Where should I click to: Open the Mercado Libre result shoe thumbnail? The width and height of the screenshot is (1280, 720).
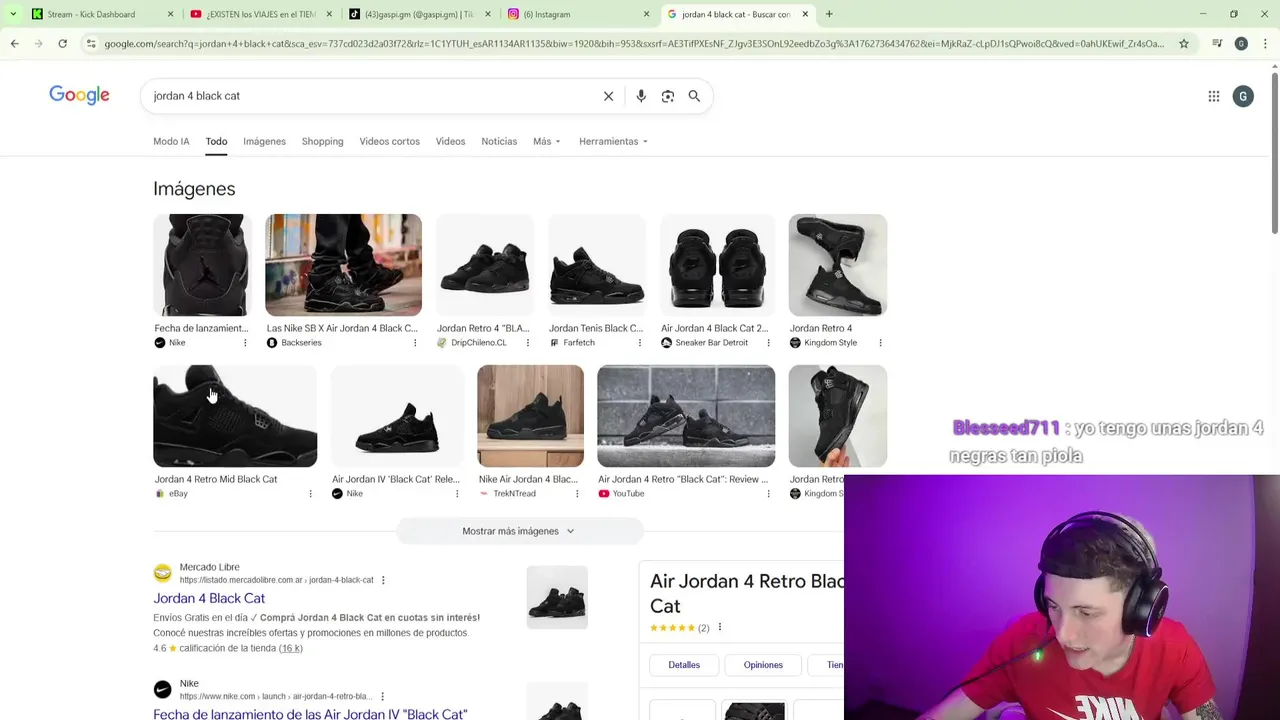tap(557, 597)
